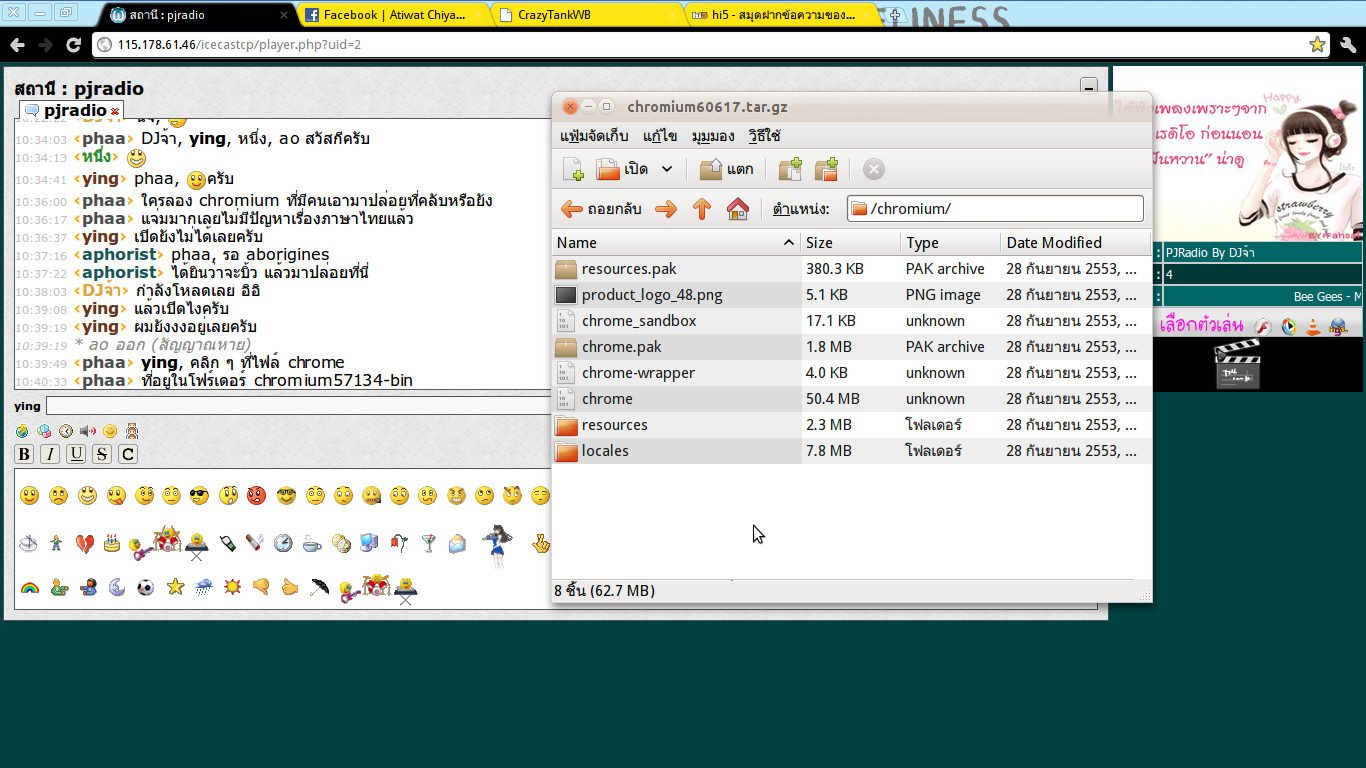The height and width of the screenshot is (768, 1366).
Task: Switch to the Facebook browser tab
Action: click(393, 15)
